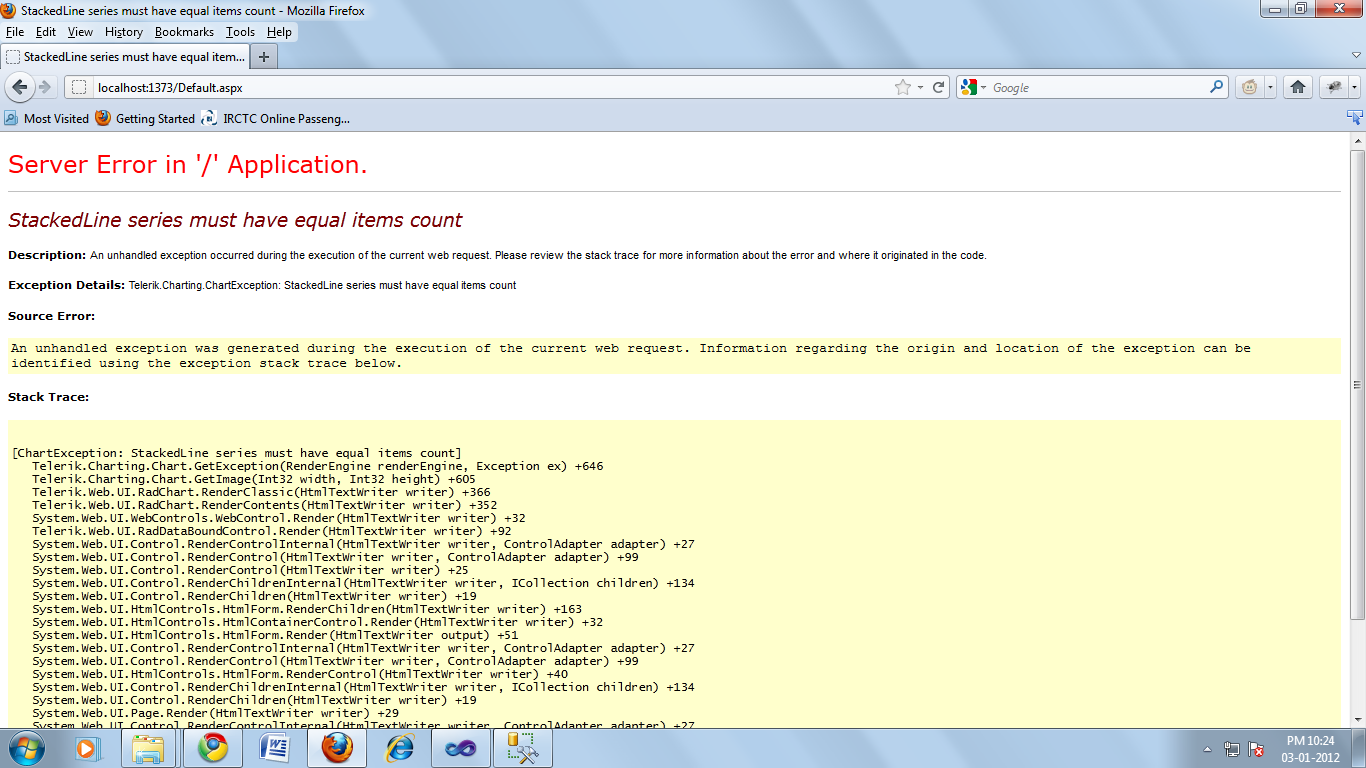The width and height of the screenshot is (1366, 768).
Task: Click the "Source Error:" label
Action: (51, 316)
